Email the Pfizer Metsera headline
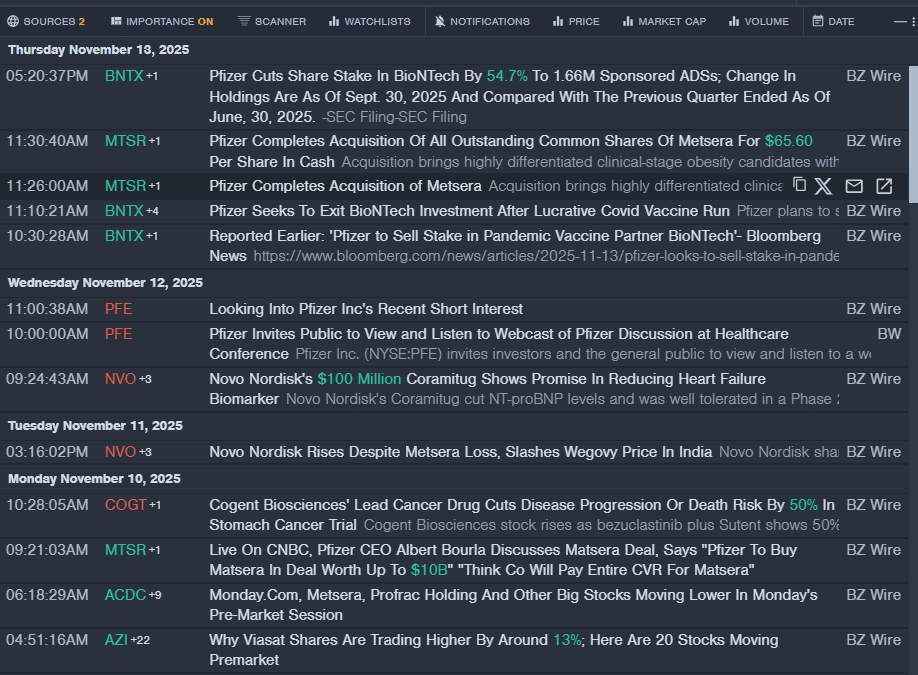The height and width of the screenshot is (675, 918). (x=854, y=186)
